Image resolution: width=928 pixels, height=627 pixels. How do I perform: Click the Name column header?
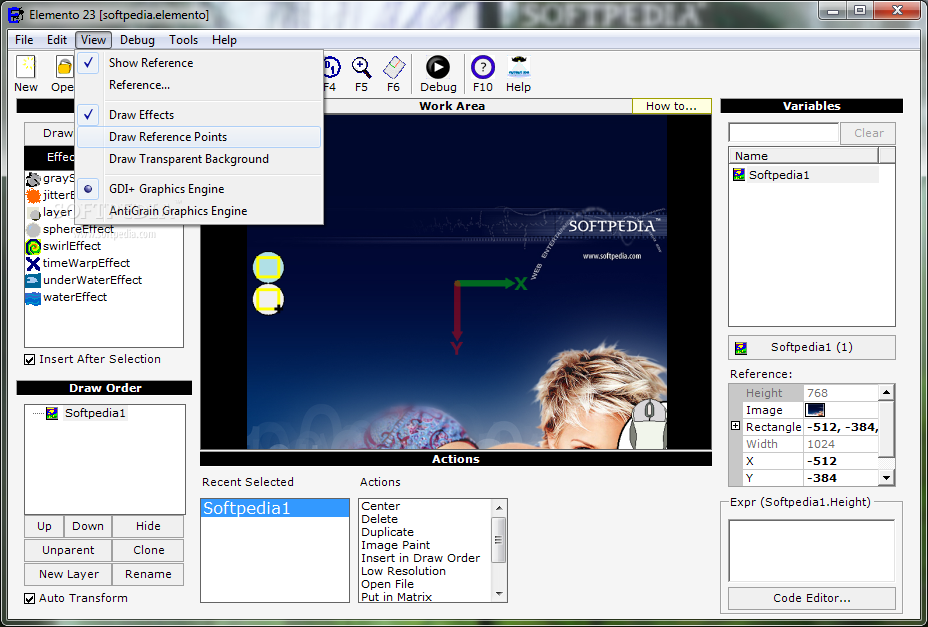point(804,156)
